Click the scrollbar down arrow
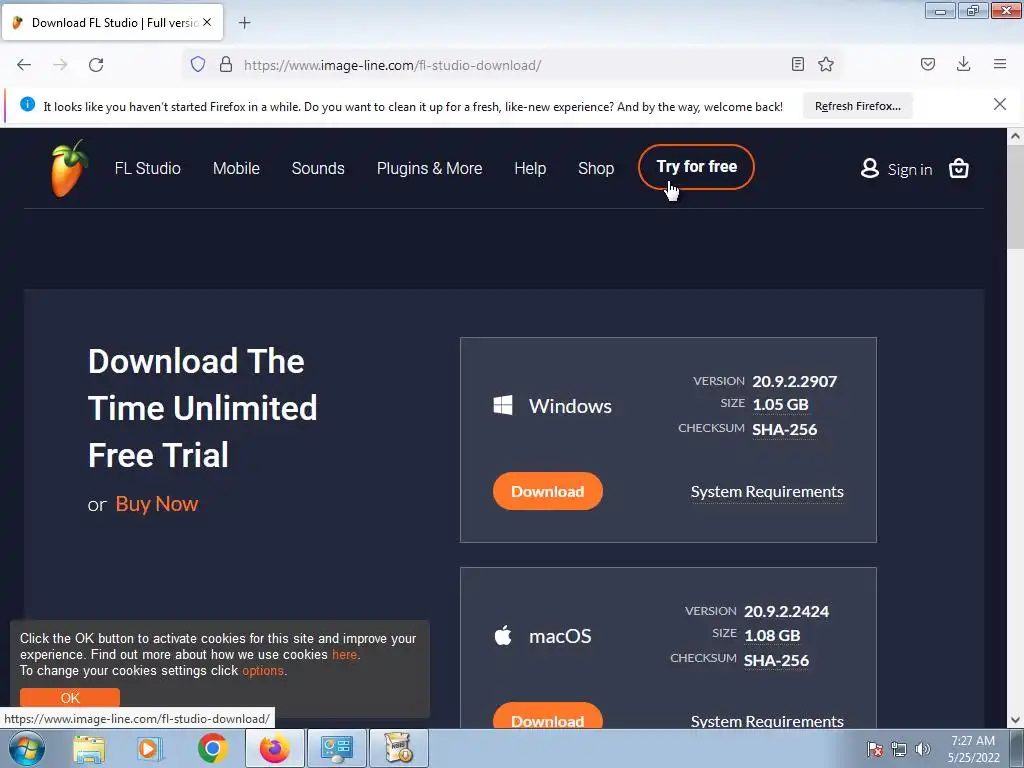Viewport: 1024px width, 768px height. pyautogui.click(x=1015, y=720)
